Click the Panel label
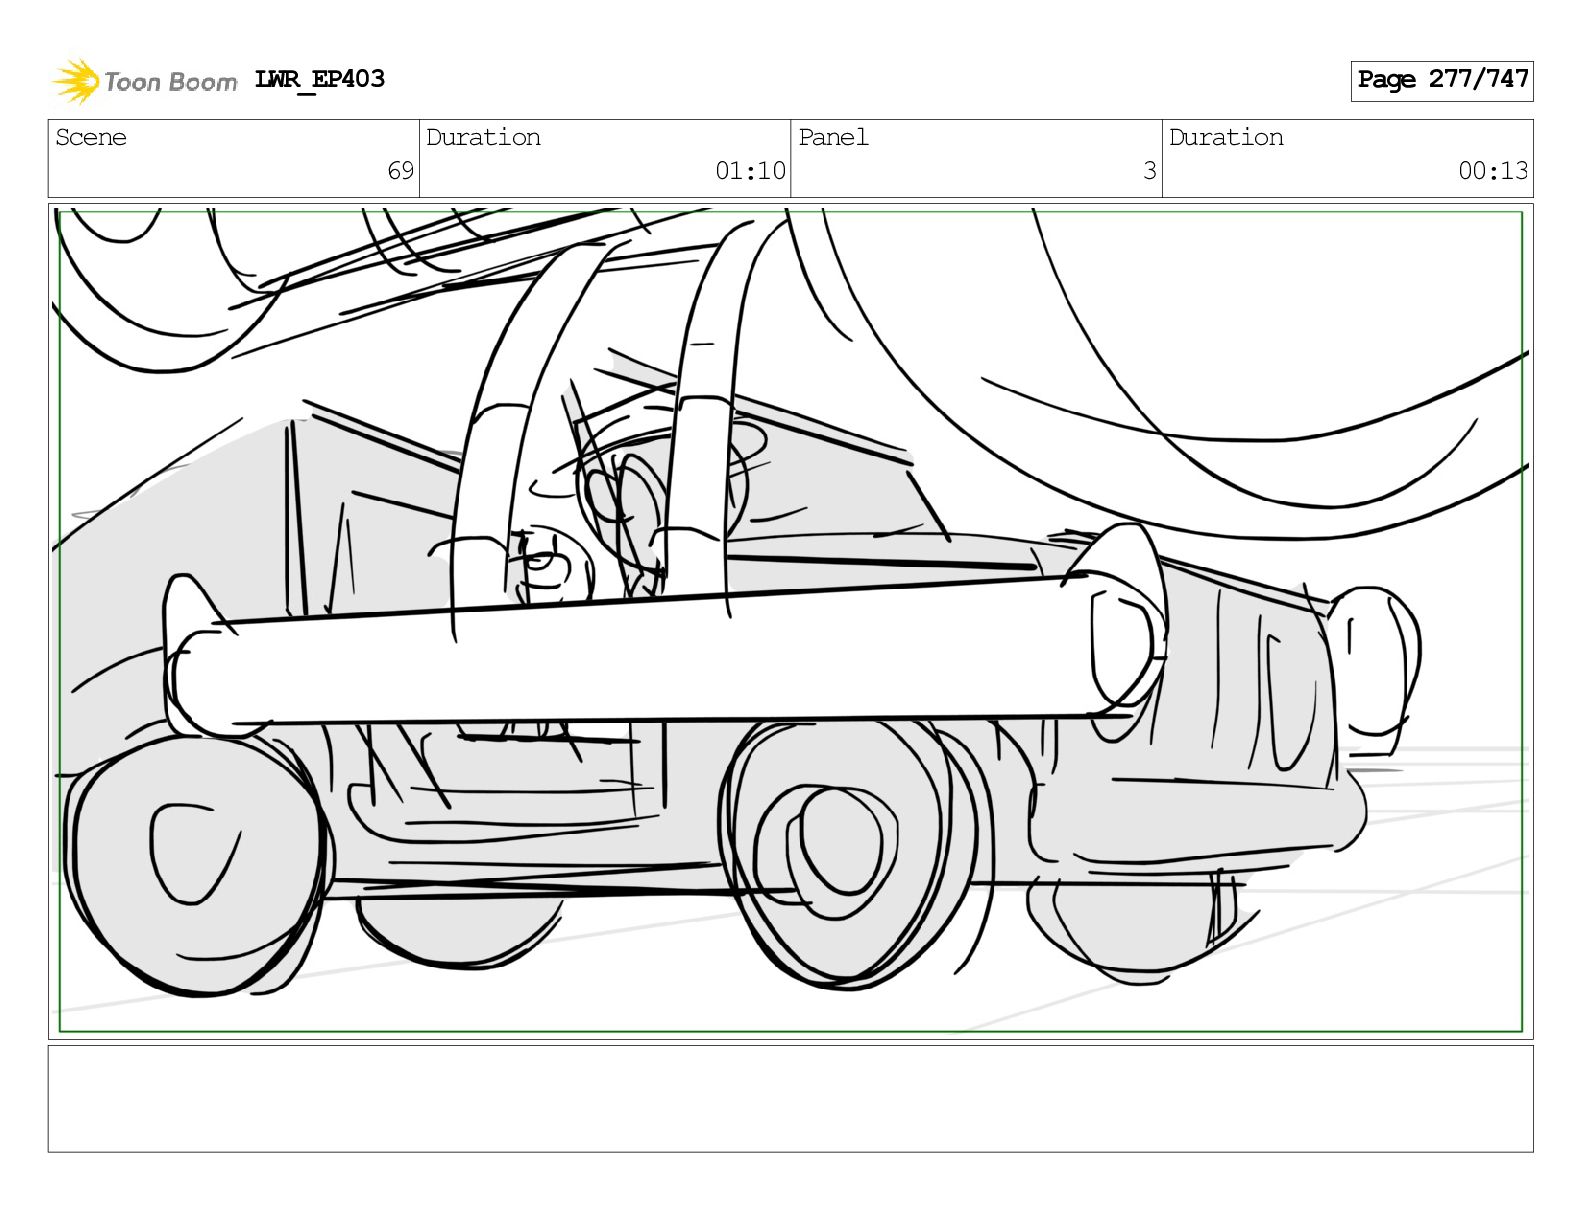 (833, 137)
